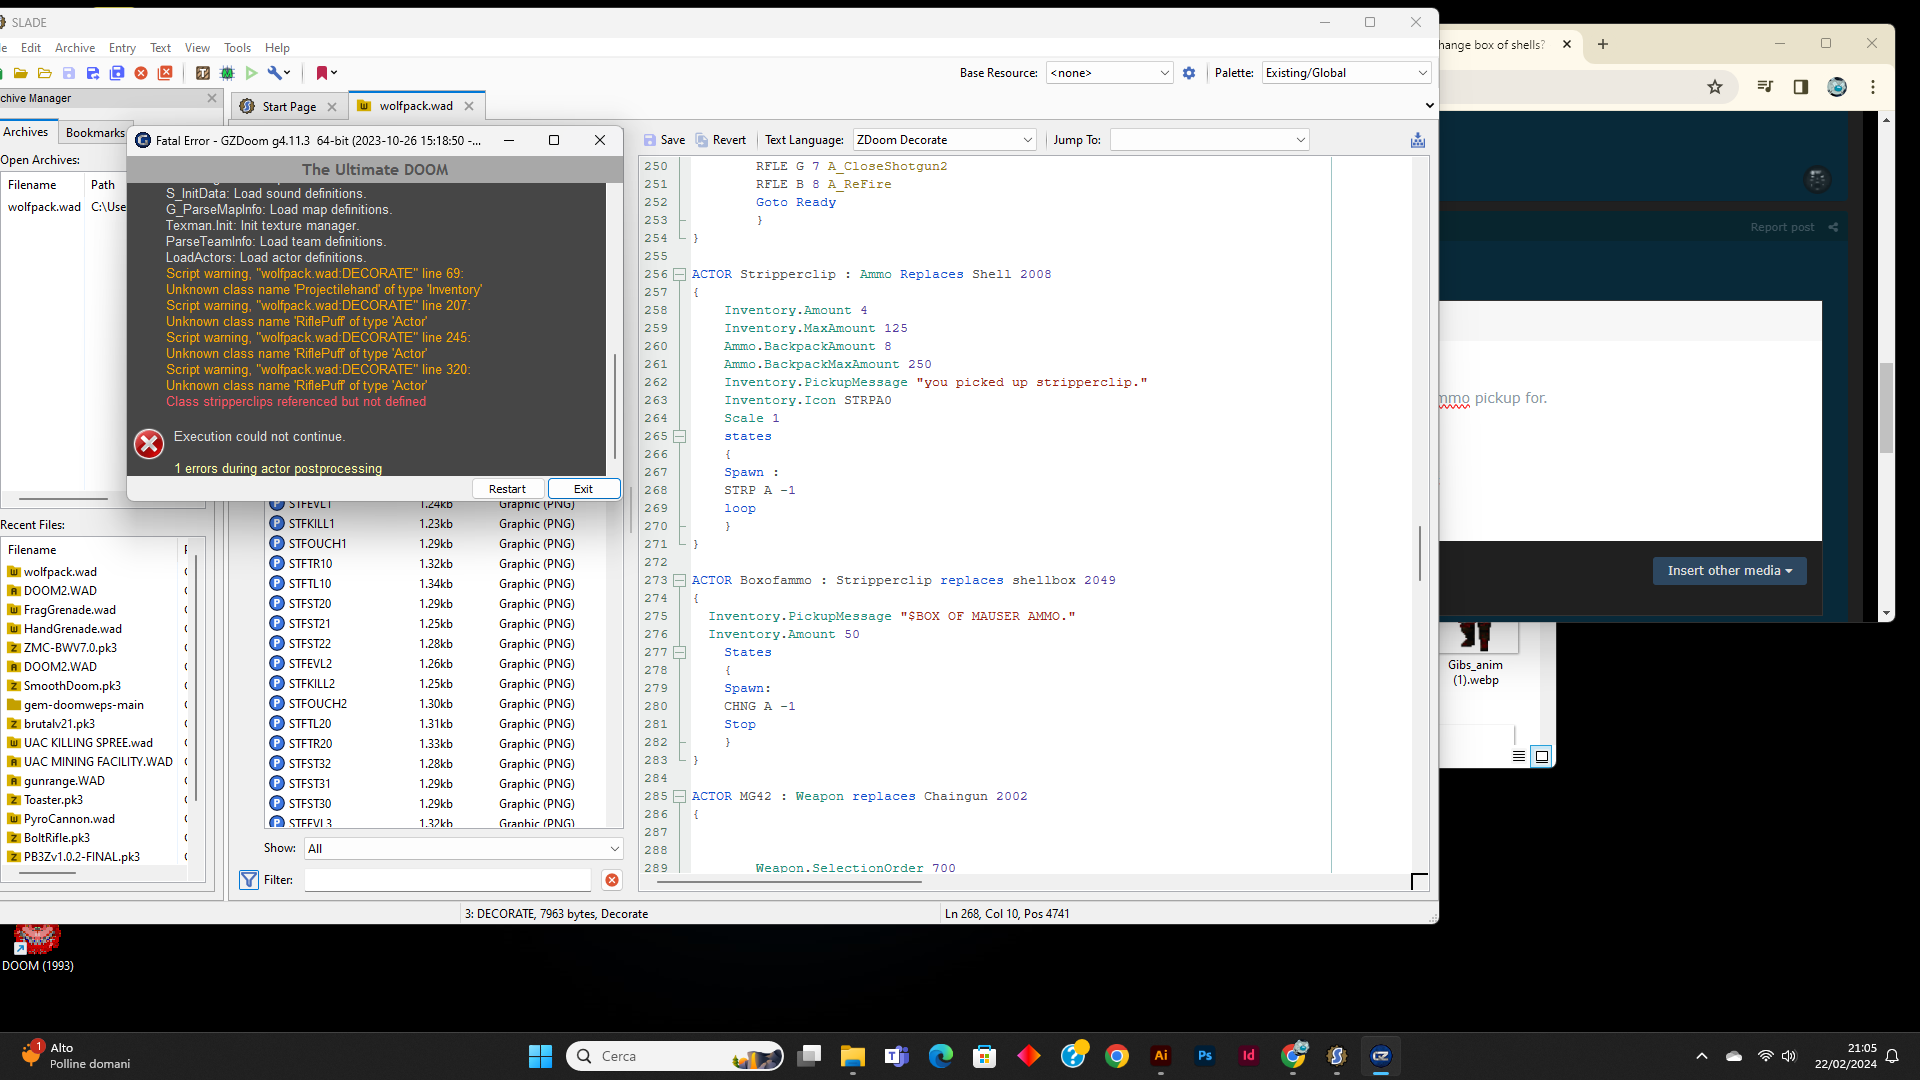Viewport: 1920px width, 1080px height.
Task: Close the Archive Manager panel
Action: tap(212, 98)
